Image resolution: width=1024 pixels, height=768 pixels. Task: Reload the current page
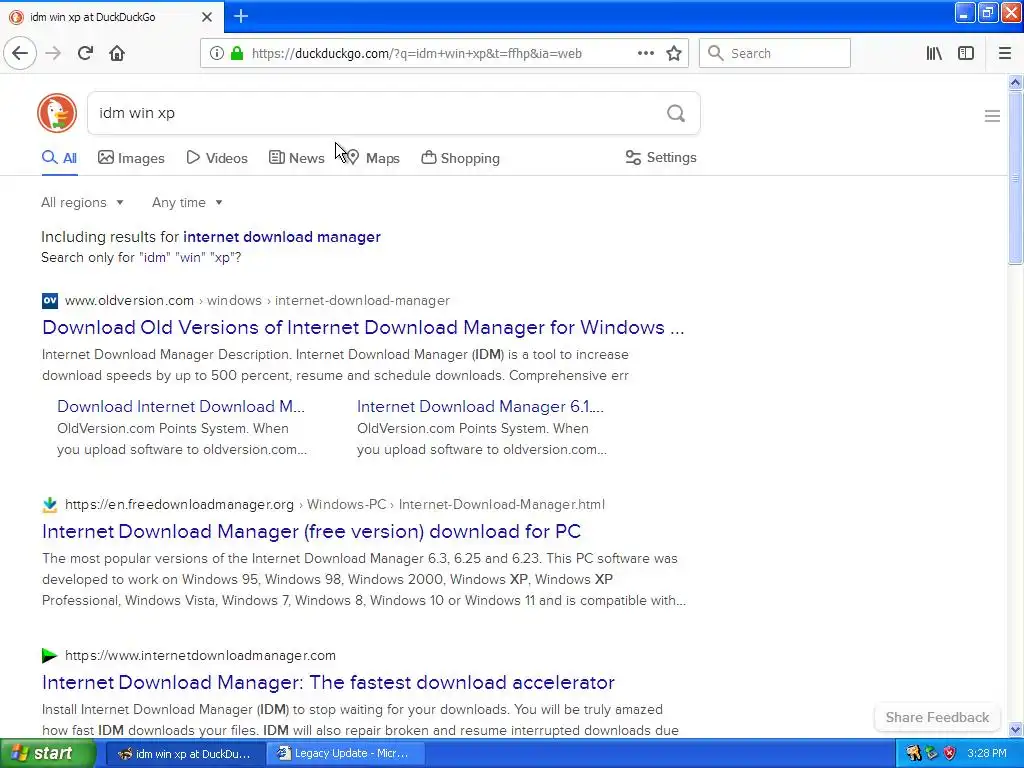85,53
